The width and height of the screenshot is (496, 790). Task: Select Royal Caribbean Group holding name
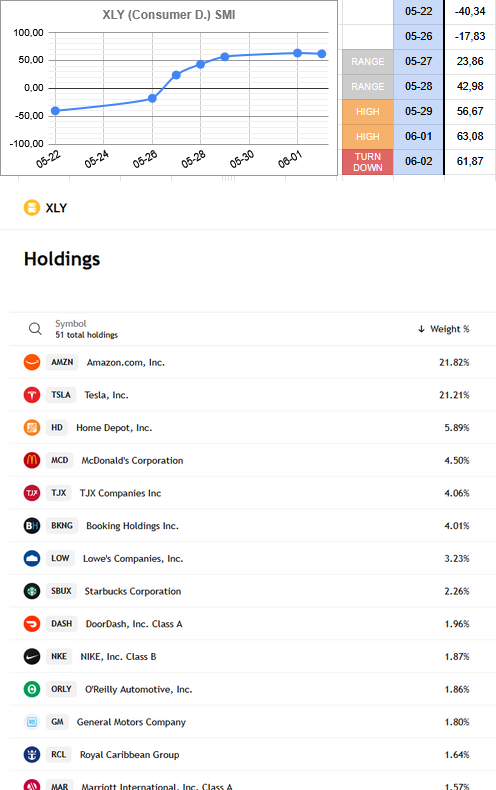[130, 755]
